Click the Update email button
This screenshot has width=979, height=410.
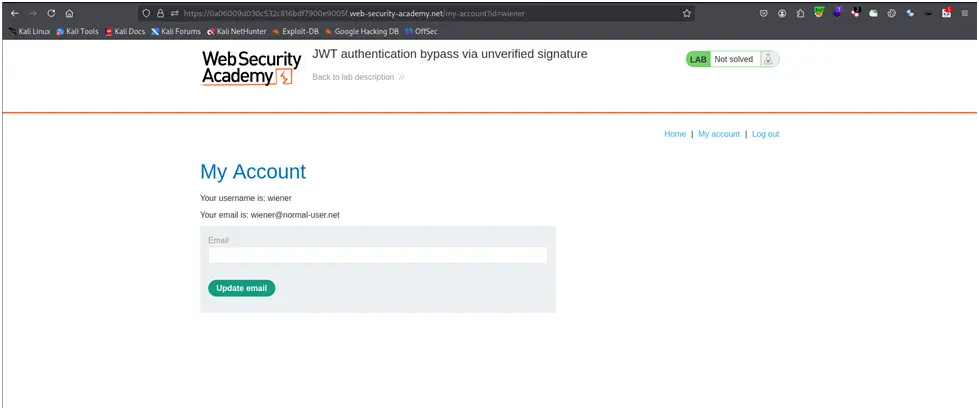(x=241, y=288)
